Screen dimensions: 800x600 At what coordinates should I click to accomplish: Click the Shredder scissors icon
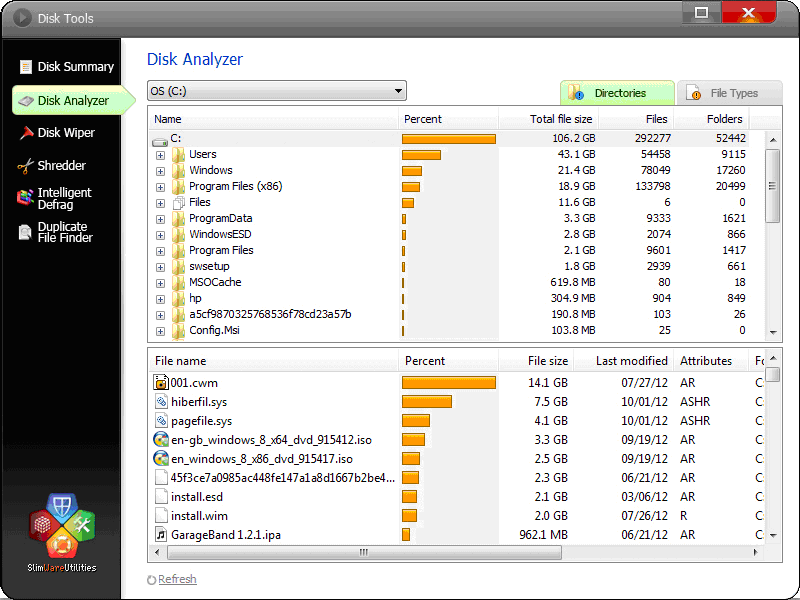[x=25, y=166]
